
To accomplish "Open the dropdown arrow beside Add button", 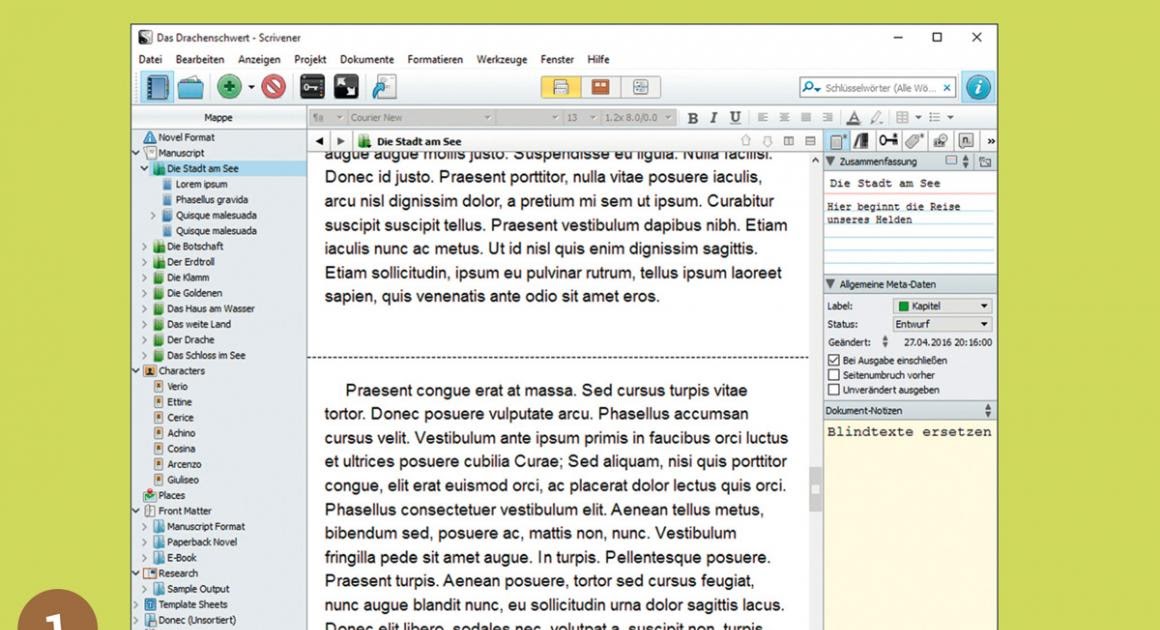I will point(252,87).
